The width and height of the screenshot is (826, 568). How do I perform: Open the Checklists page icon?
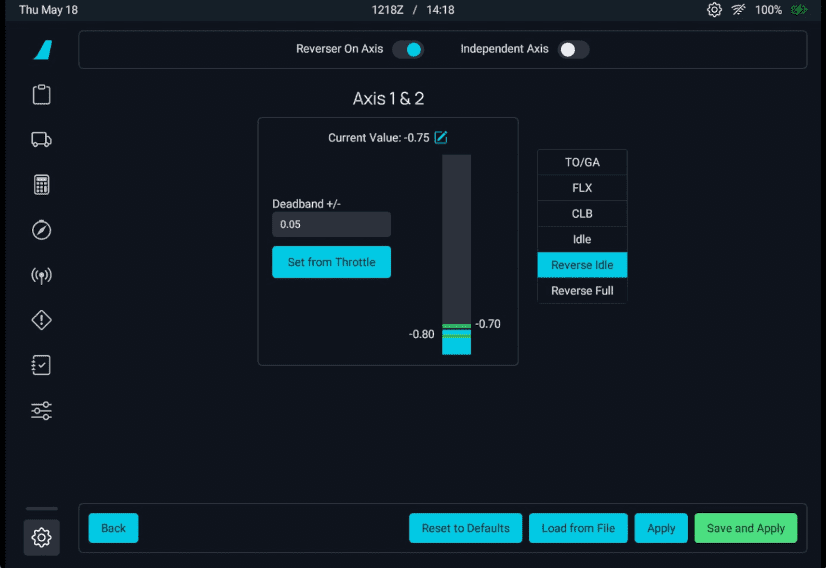(x=41, y=366)
